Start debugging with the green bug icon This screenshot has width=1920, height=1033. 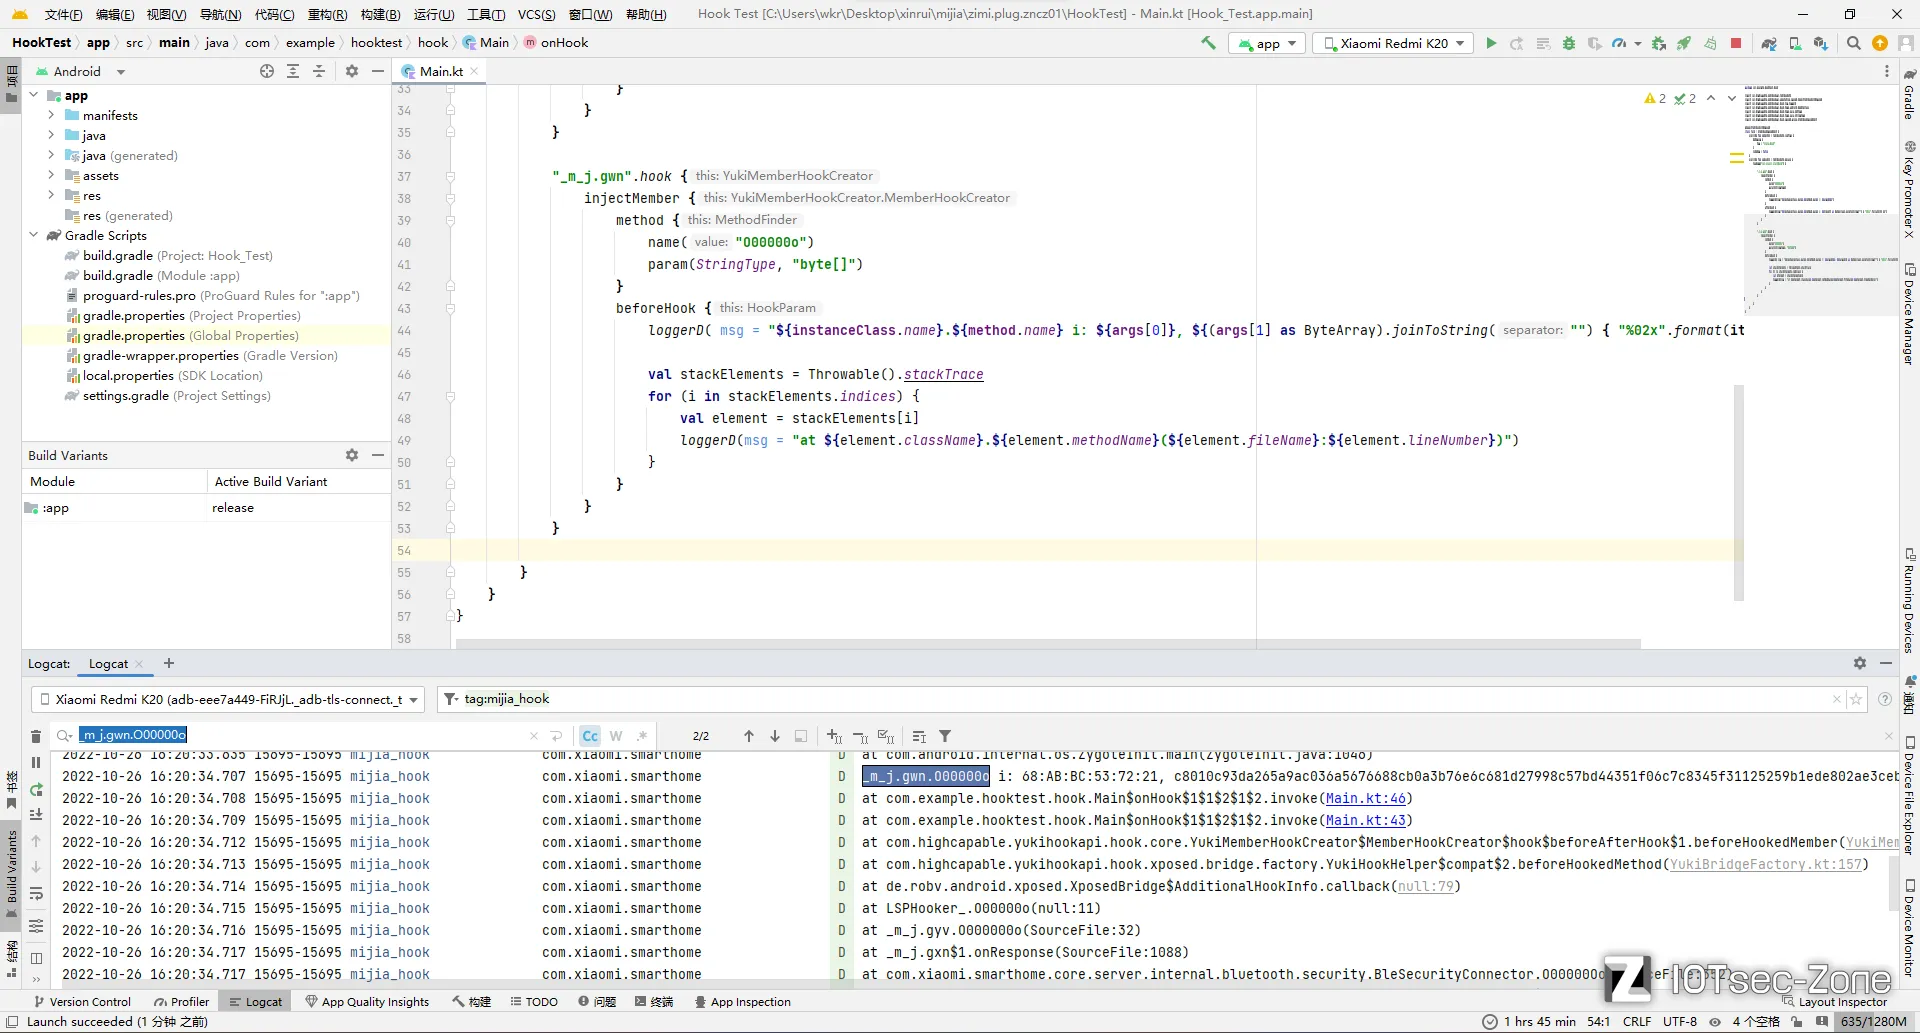tap(1568, 43)
